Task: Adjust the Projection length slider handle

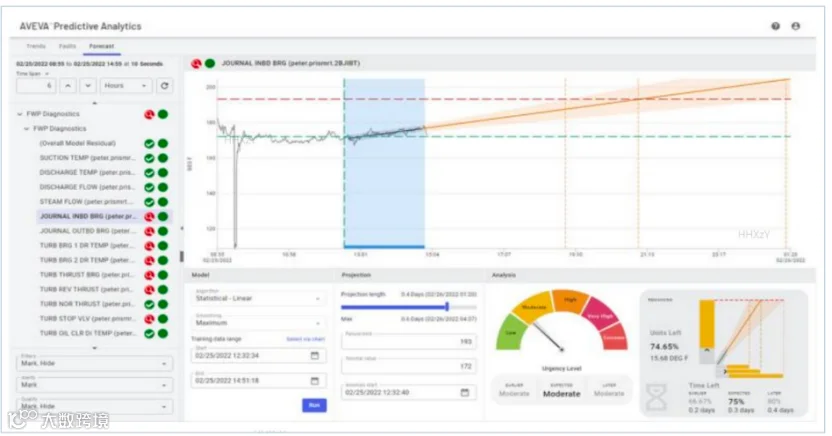Action: [447, 307]
